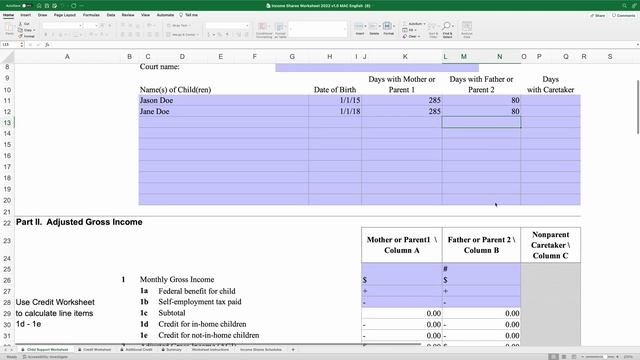The height and width of the screenshot is (360, 640).
Task: Click the Format painter brush icon
Action: tap(20, 36)
